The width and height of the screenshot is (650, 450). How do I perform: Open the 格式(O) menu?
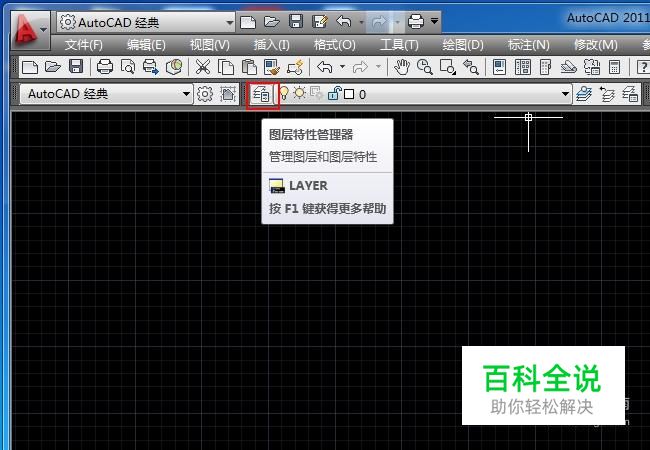click(335, 45)
